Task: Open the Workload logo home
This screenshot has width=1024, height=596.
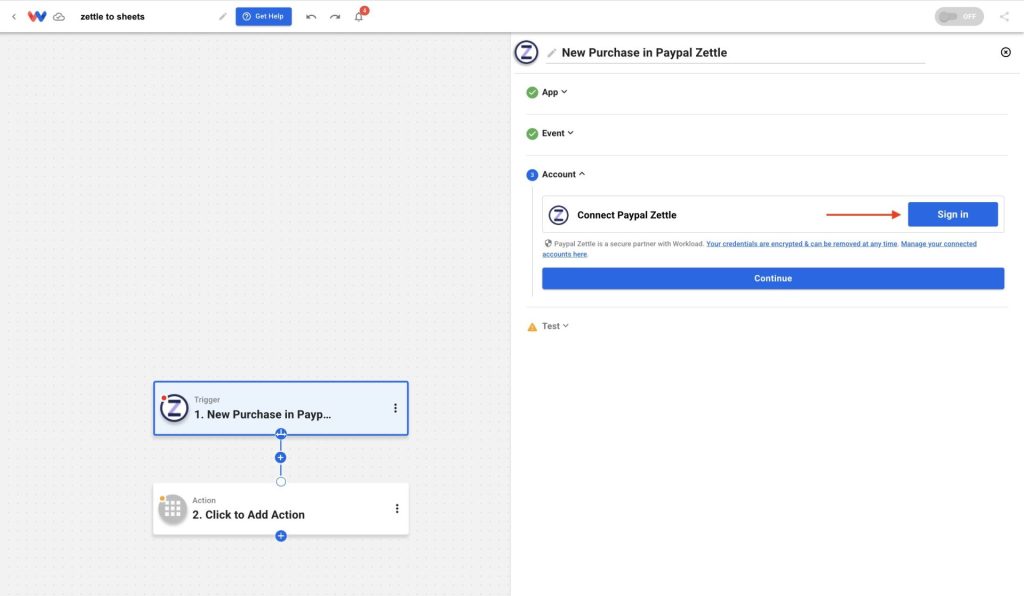Action: click(x=37, y=16)
